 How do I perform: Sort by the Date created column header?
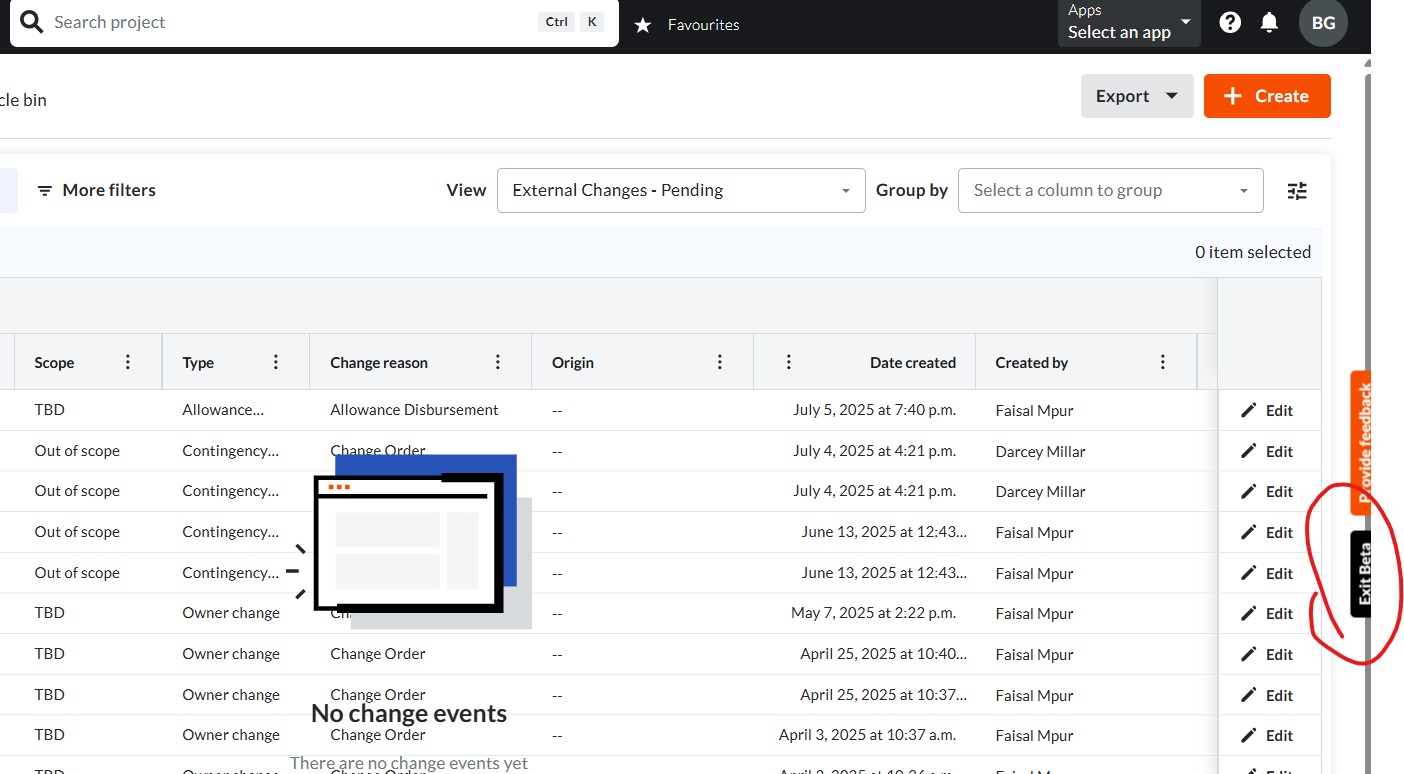tap(913, 363)
